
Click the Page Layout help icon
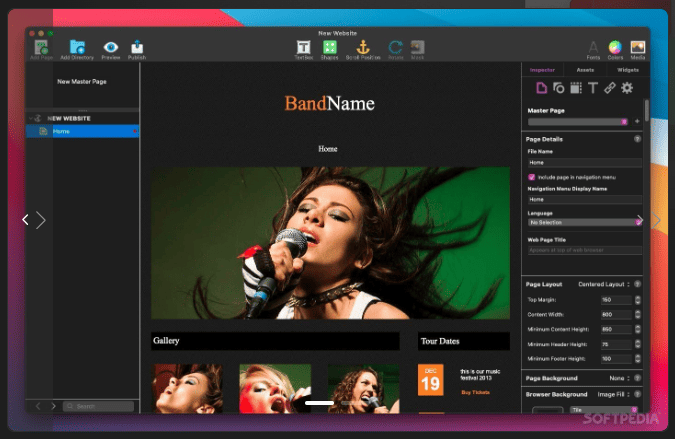638,284
